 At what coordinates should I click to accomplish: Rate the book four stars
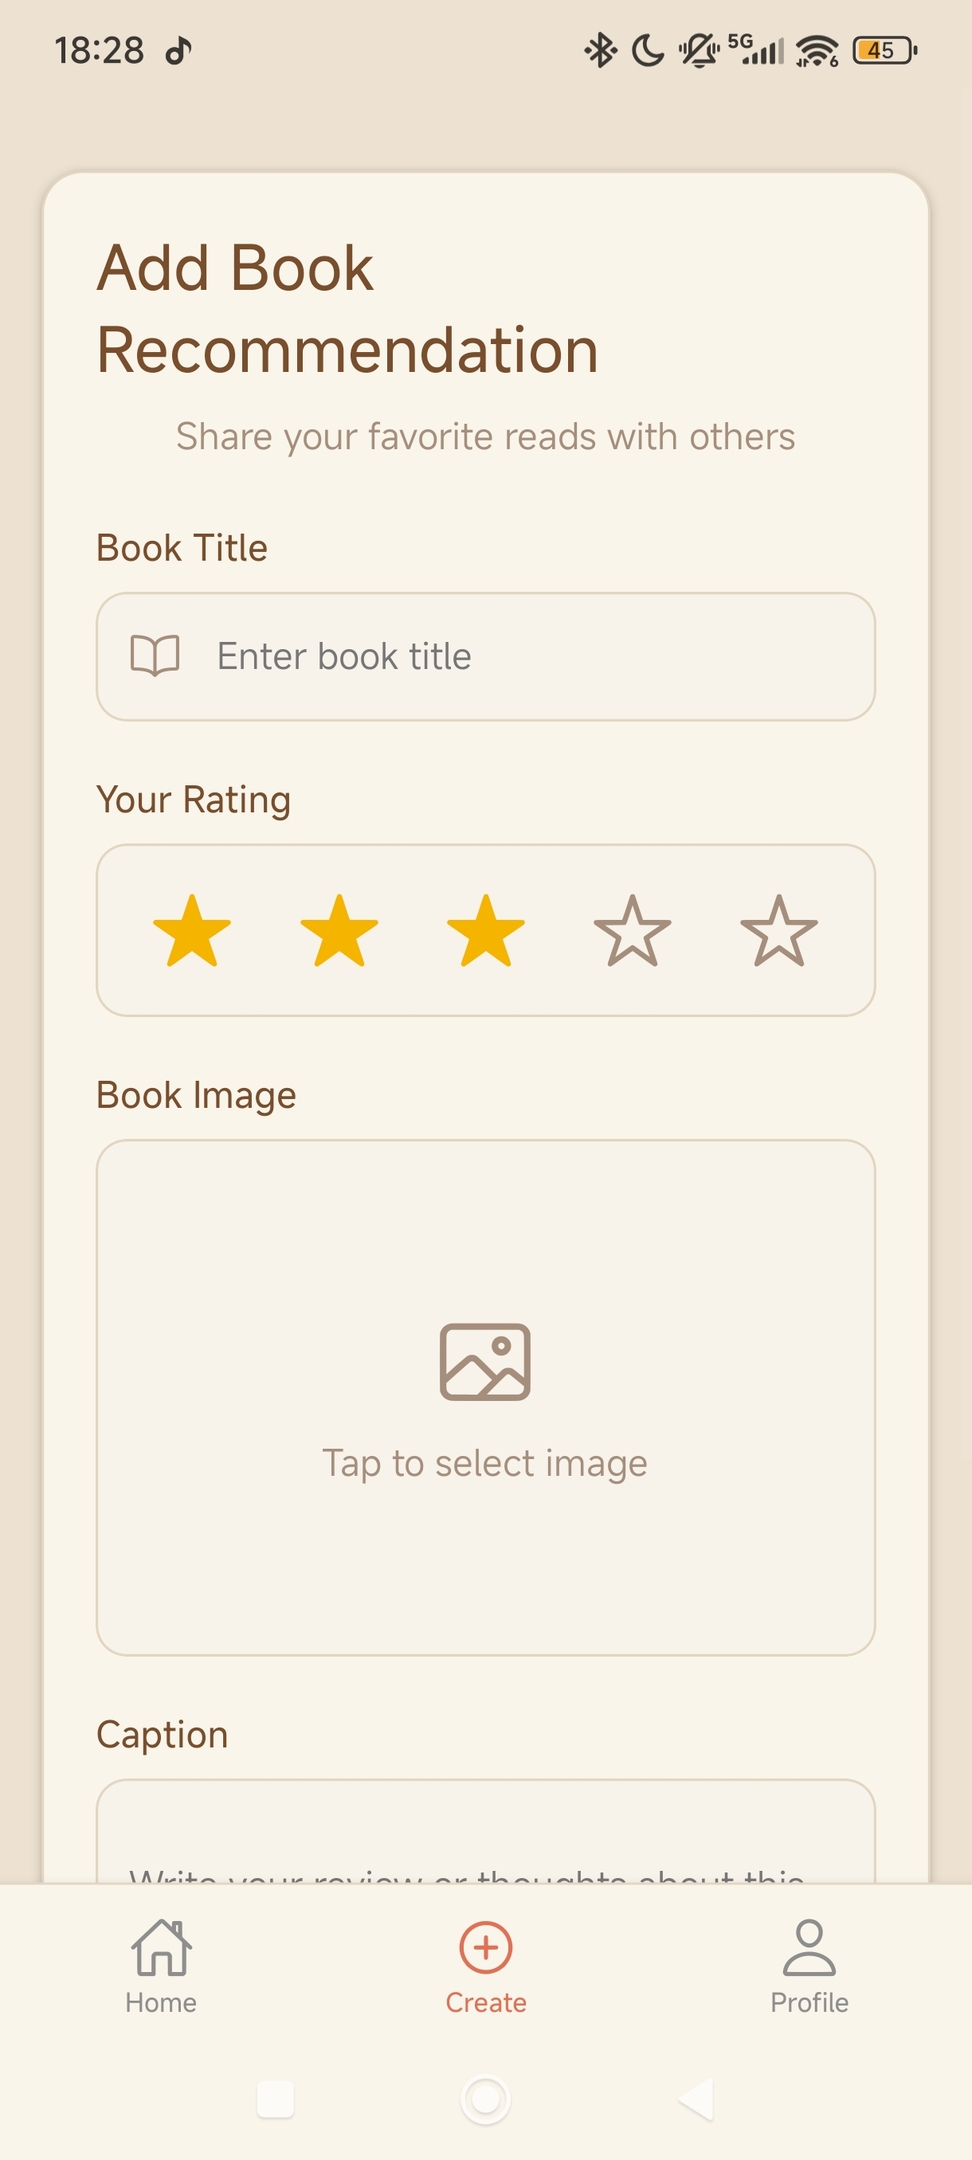(632, 931)
